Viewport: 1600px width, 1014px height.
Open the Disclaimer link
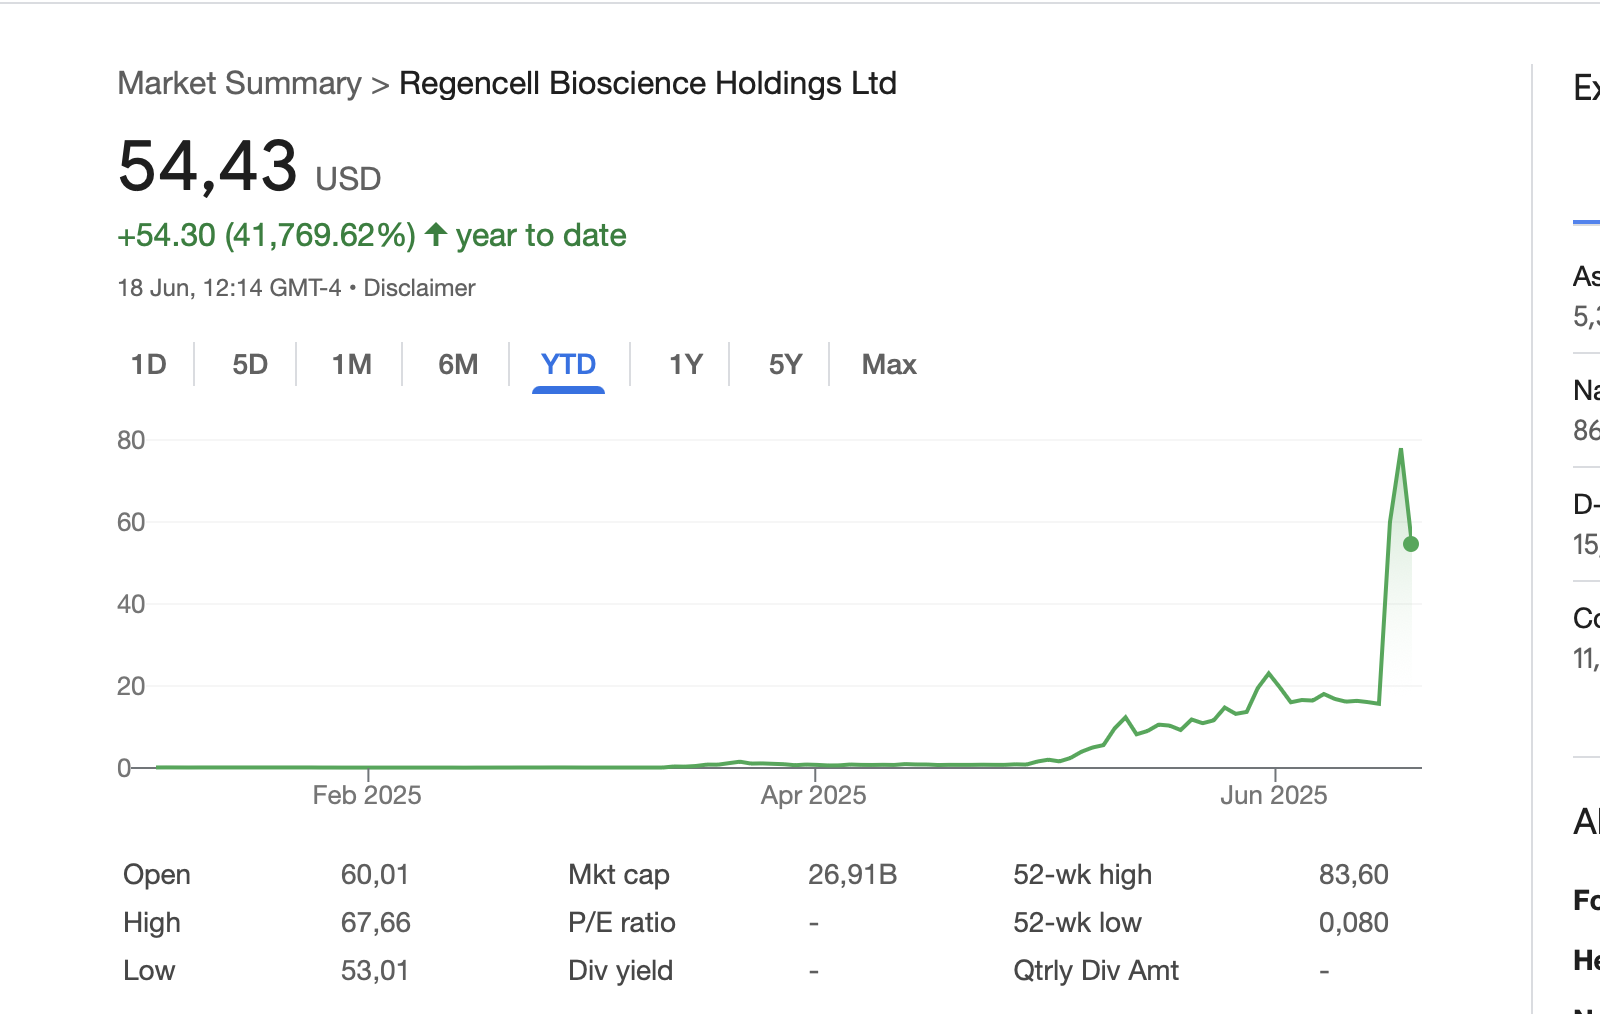419,288
